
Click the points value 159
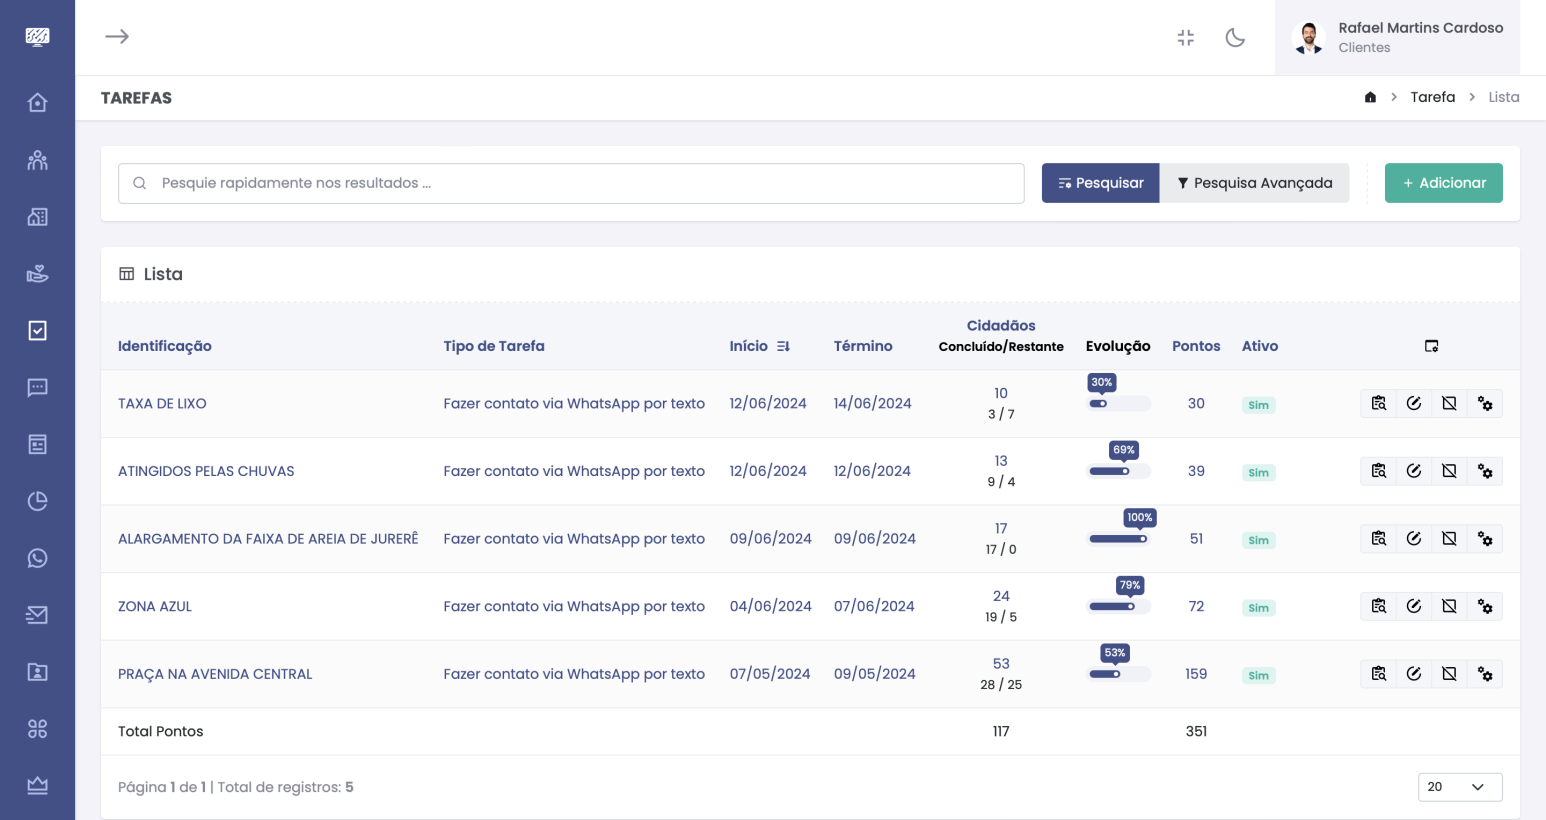[x=1196, y=674]
